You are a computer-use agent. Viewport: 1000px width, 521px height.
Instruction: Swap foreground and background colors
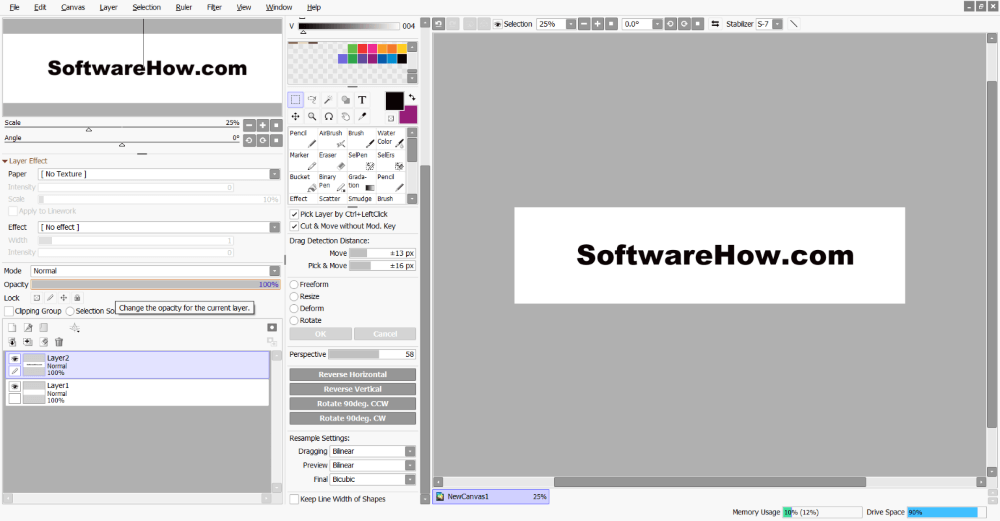coord(412,97)
